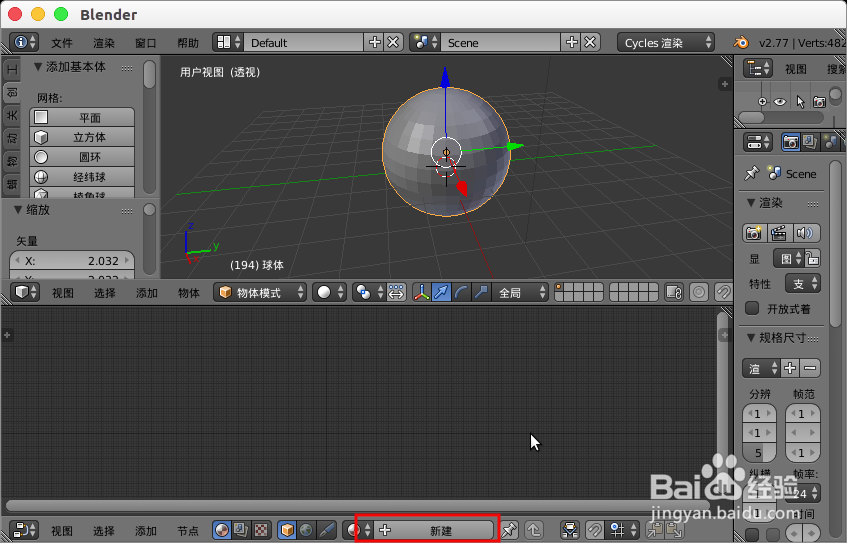The width and height of the screenshot is (847, 543).
Task: Toggle snap magnet in 3D header
Action: (723, 292)
